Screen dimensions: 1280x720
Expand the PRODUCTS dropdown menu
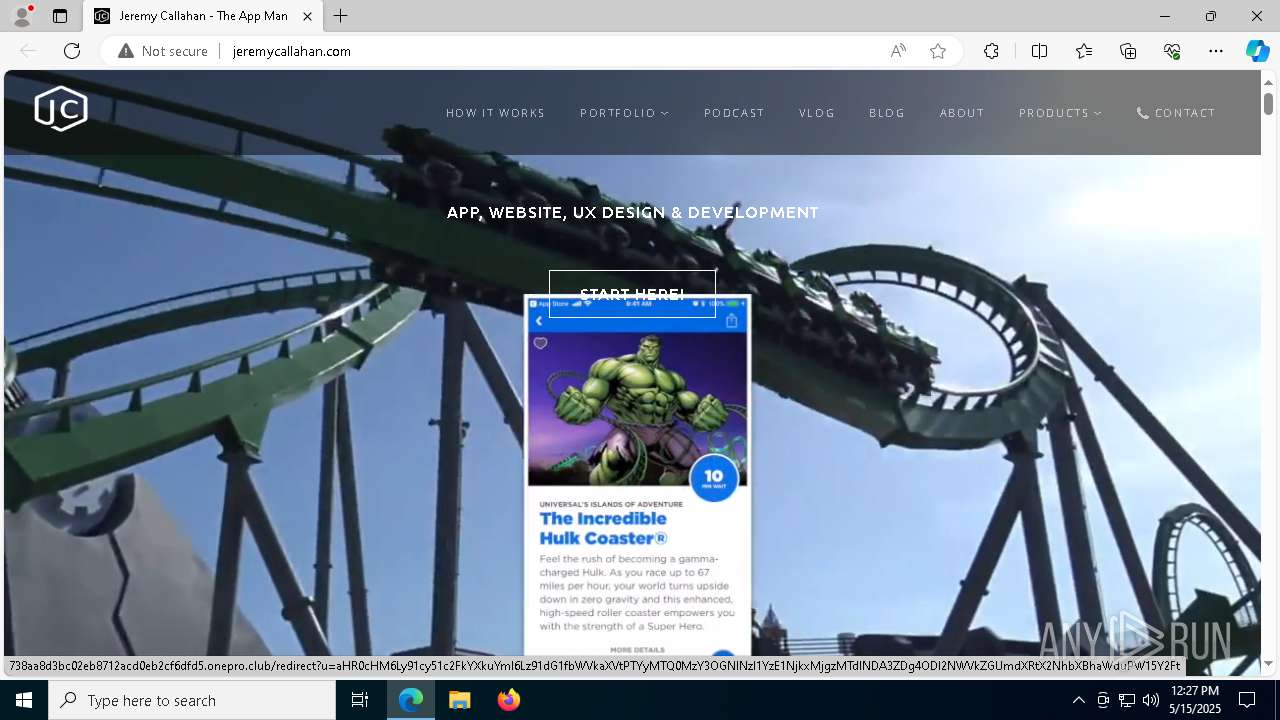click(x=1060, y=113)
